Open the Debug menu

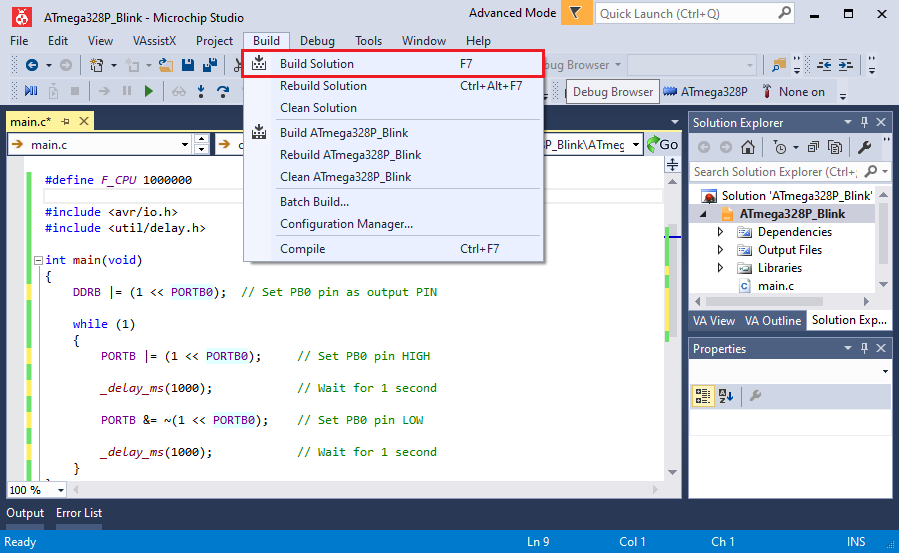click(317, 41)
